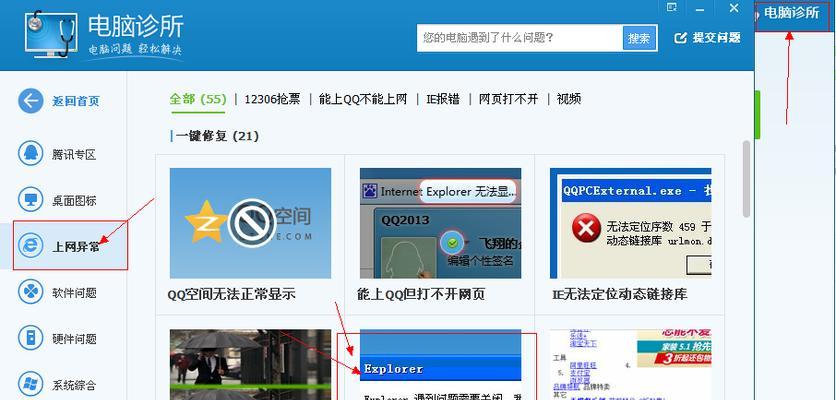Focus the 您的电脑遇到了什么问题 search field
This screenshot has height=400, width=836.
coord(520,38)
